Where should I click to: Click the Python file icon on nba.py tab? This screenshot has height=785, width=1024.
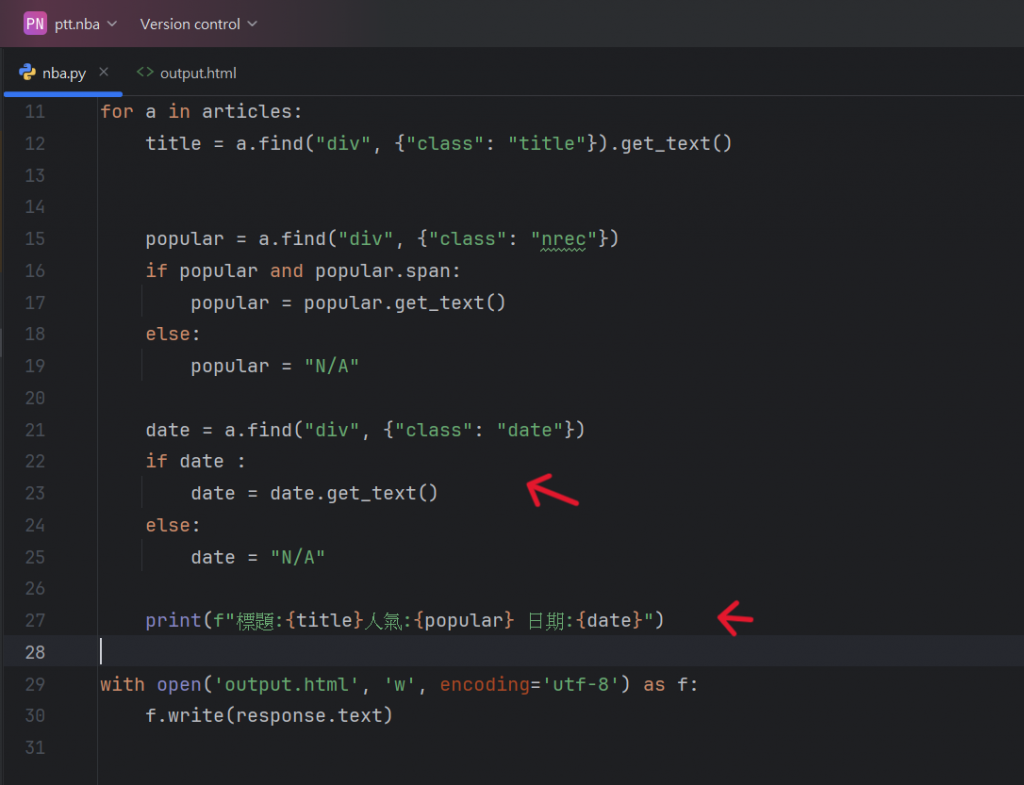(x=27, y=72)
